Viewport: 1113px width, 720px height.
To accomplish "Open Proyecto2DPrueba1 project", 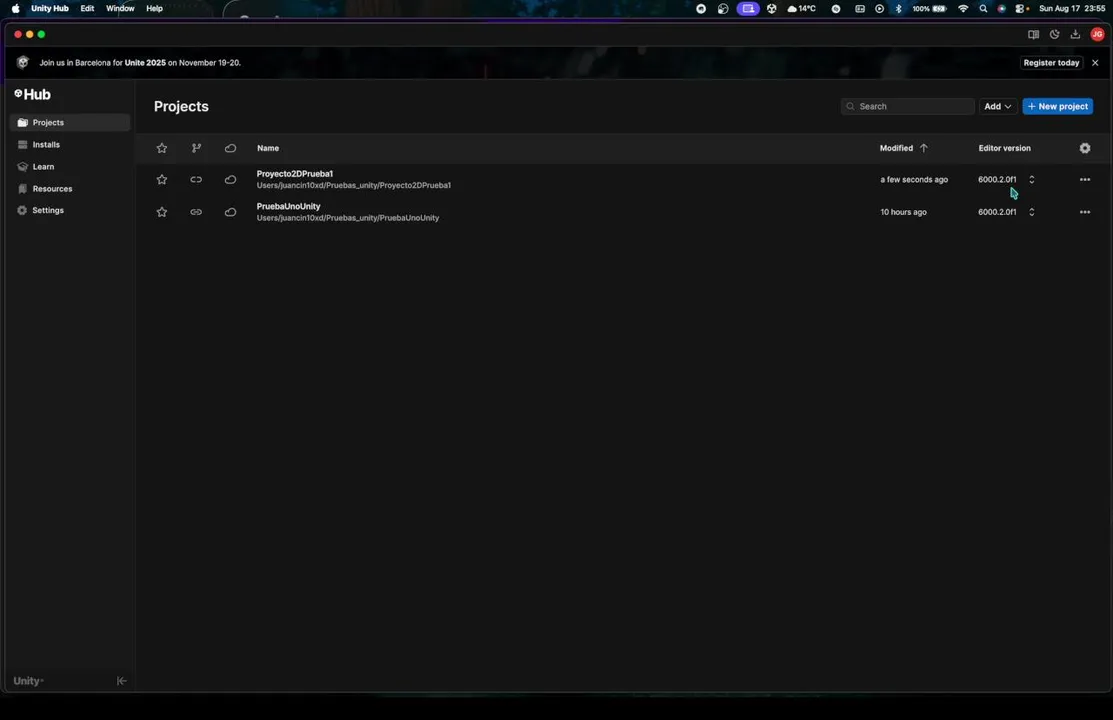I will pos(295,174).
